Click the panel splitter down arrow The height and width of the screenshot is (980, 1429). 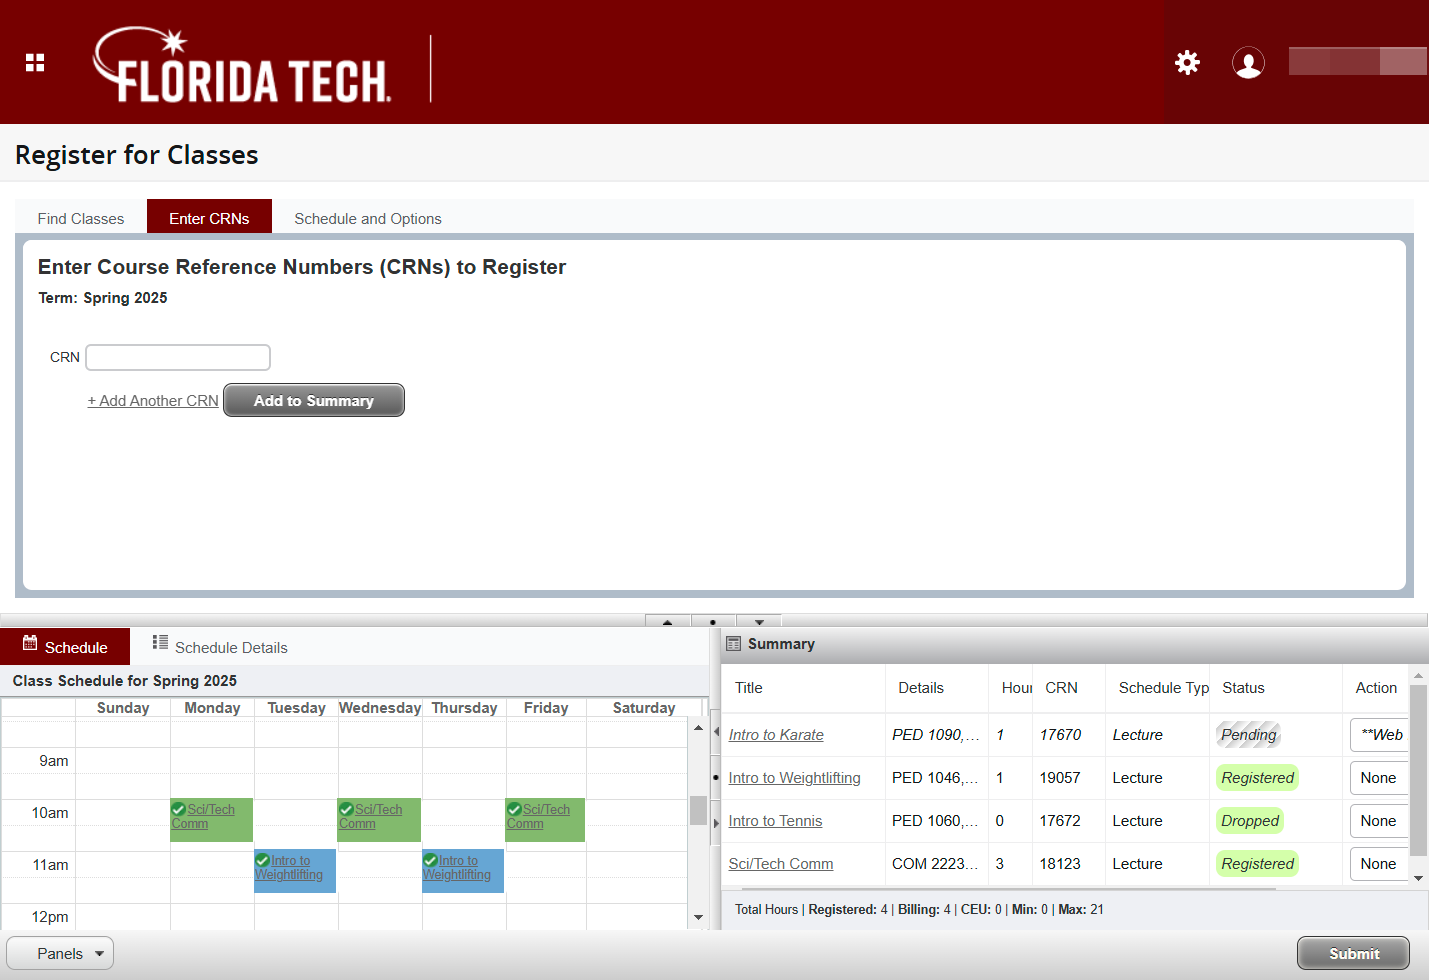(x=759, y=621)
